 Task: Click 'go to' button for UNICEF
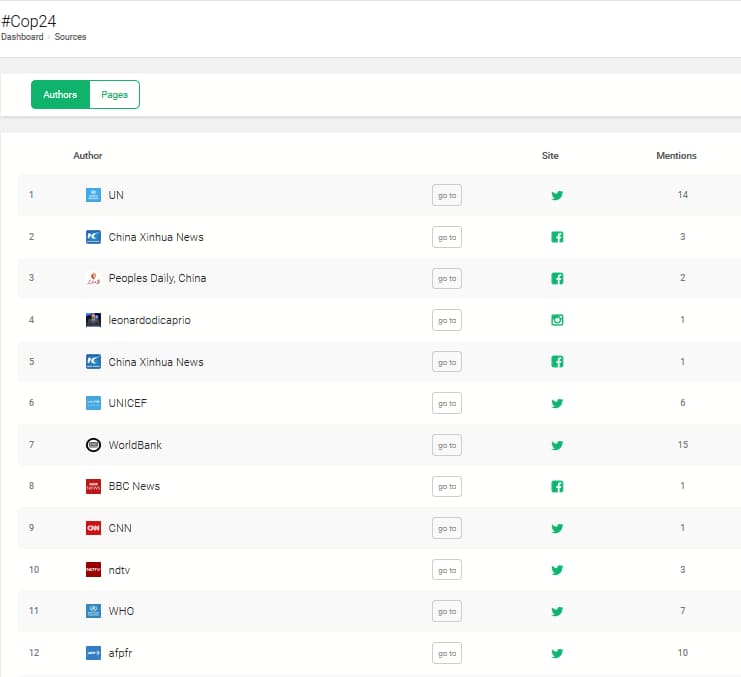point(447,403)
